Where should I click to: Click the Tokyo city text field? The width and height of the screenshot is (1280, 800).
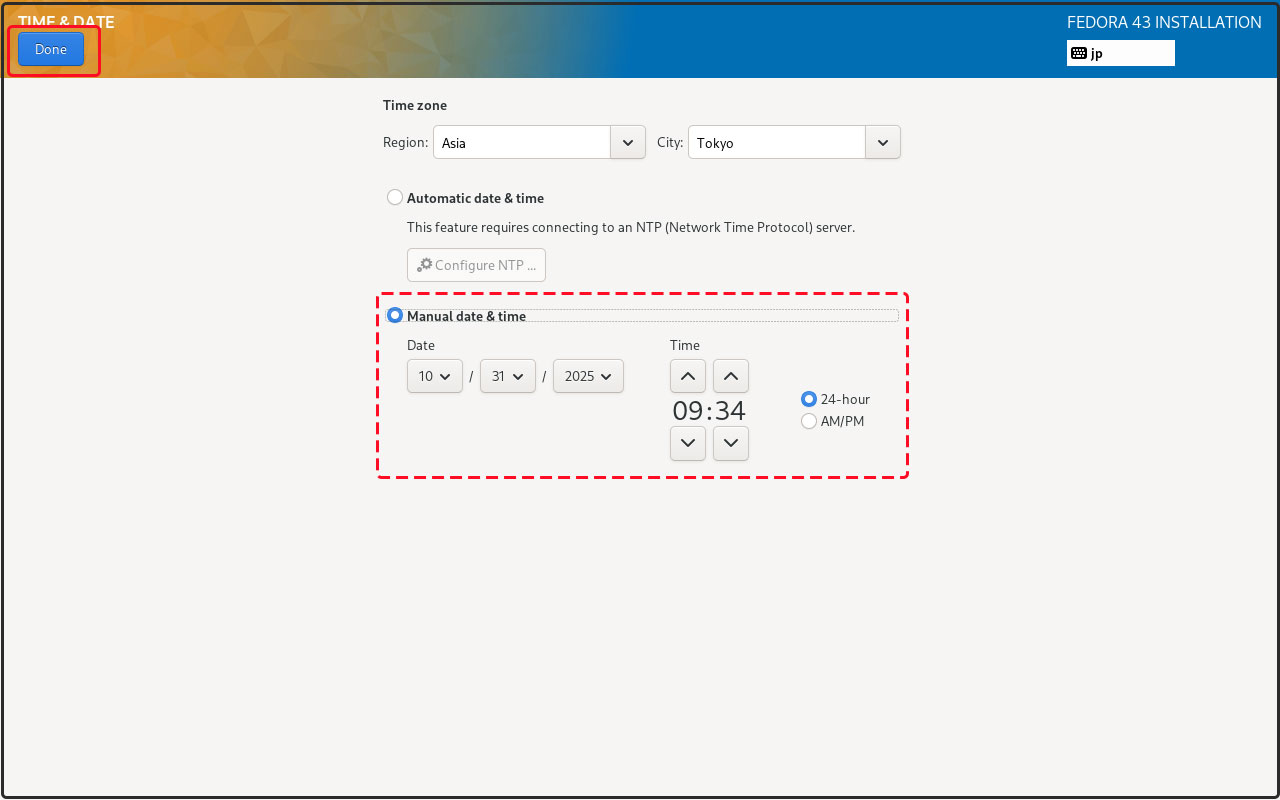[776, 142]
